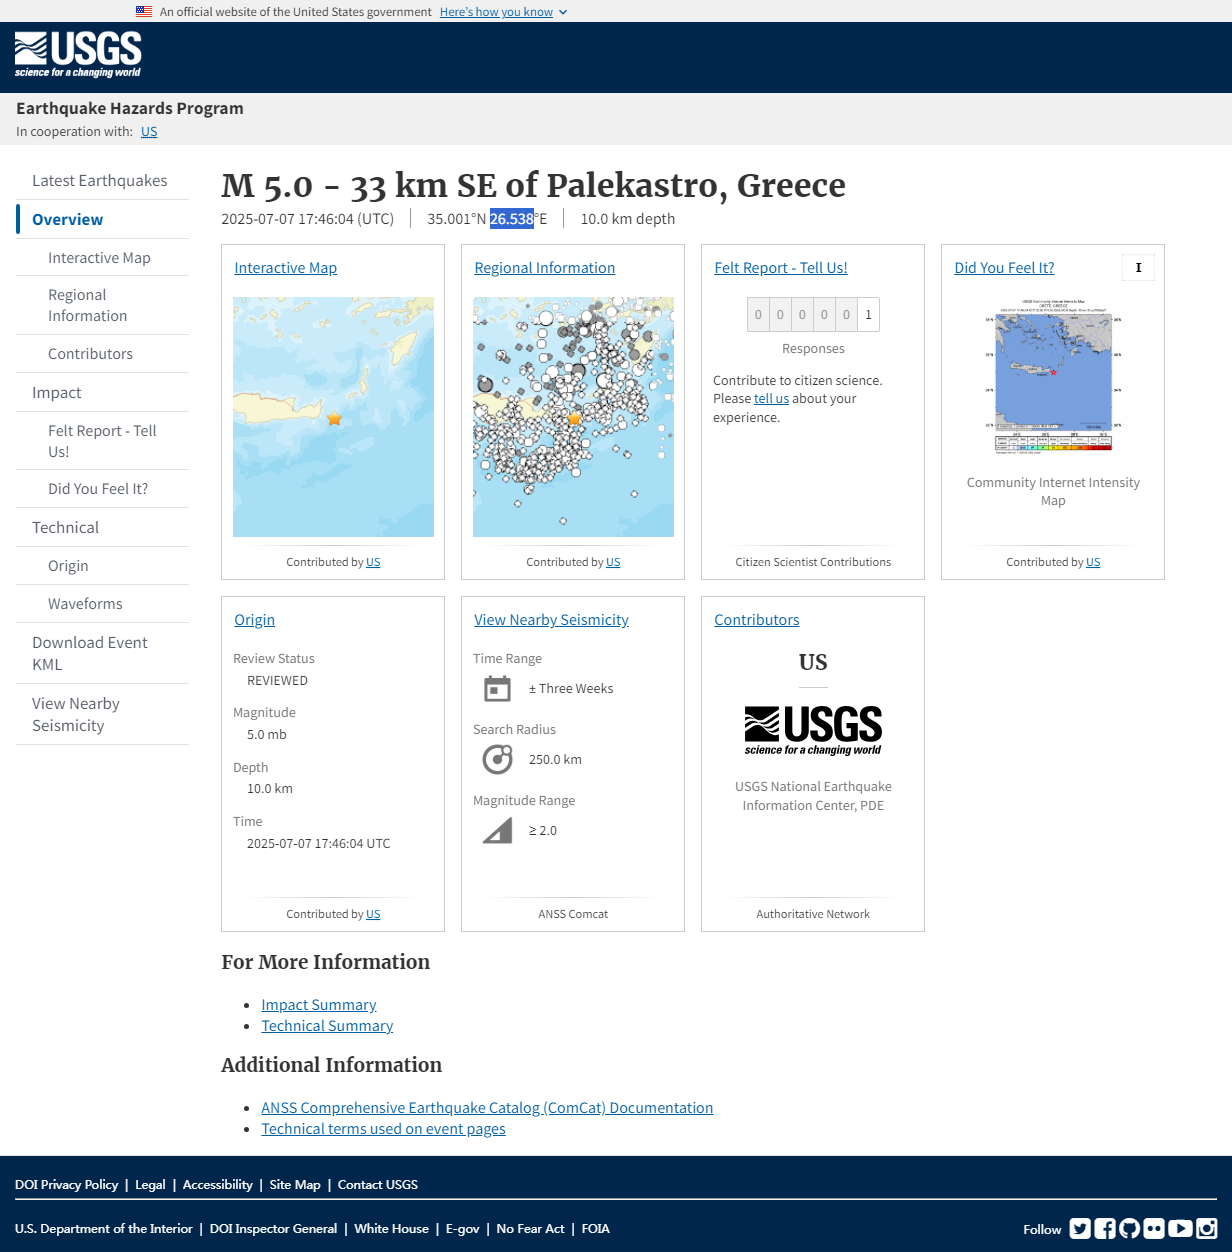Click the US flag icon
This screenshot has height=1252, width=1232.
click(144, 12)
